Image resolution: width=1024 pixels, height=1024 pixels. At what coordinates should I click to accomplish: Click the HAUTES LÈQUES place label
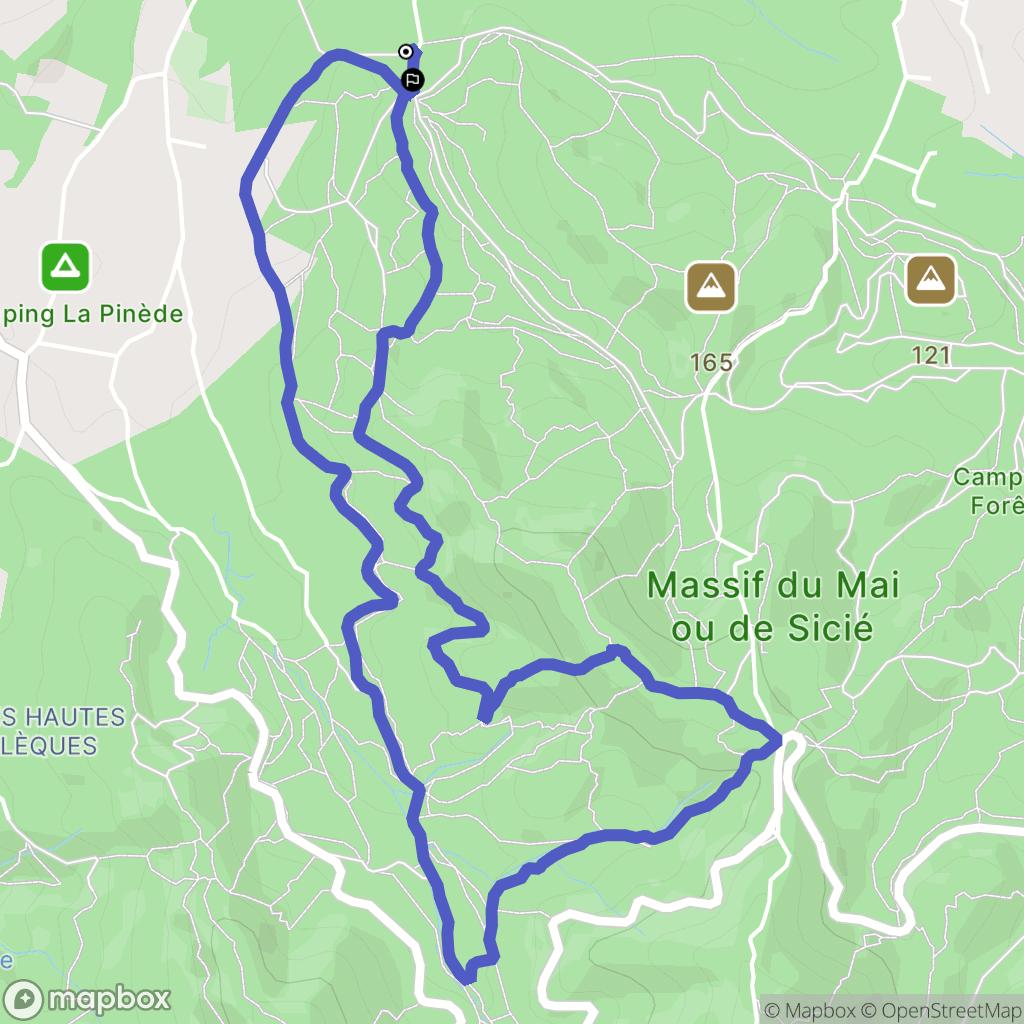coord(63,731)
